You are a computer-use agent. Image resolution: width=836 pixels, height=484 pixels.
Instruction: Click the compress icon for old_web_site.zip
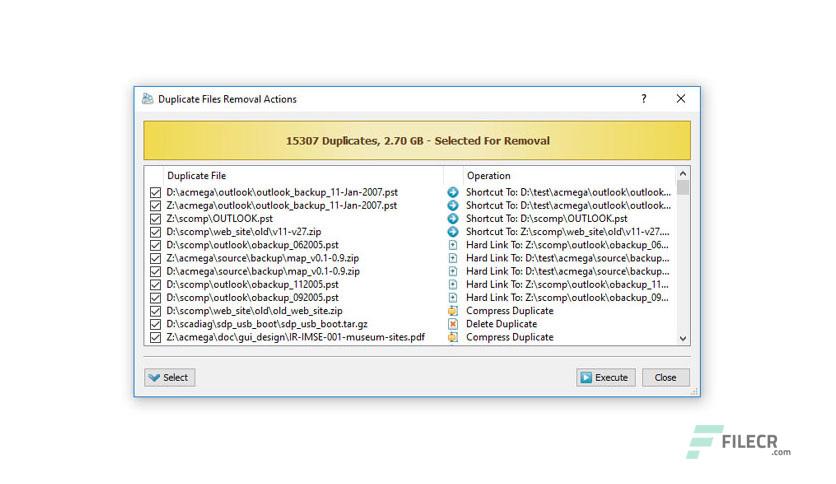pos(453,311)
